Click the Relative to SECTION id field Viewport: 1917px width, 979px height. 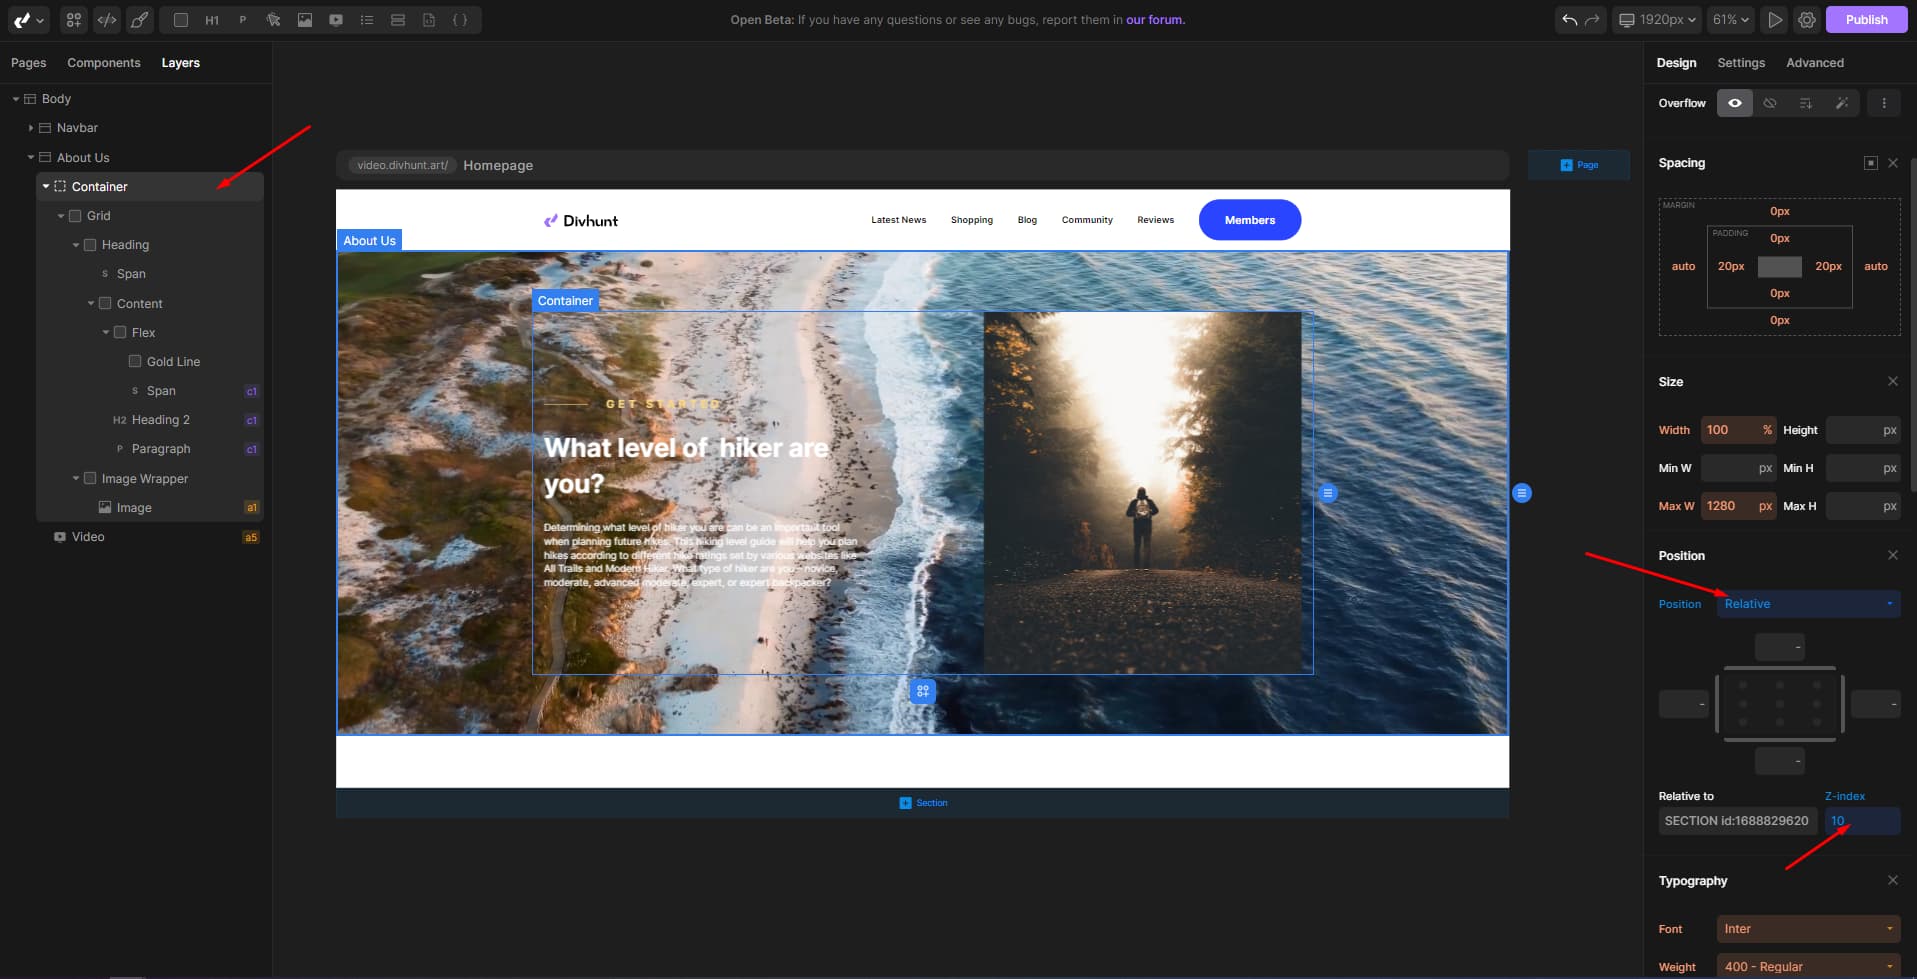[1737, 821]
